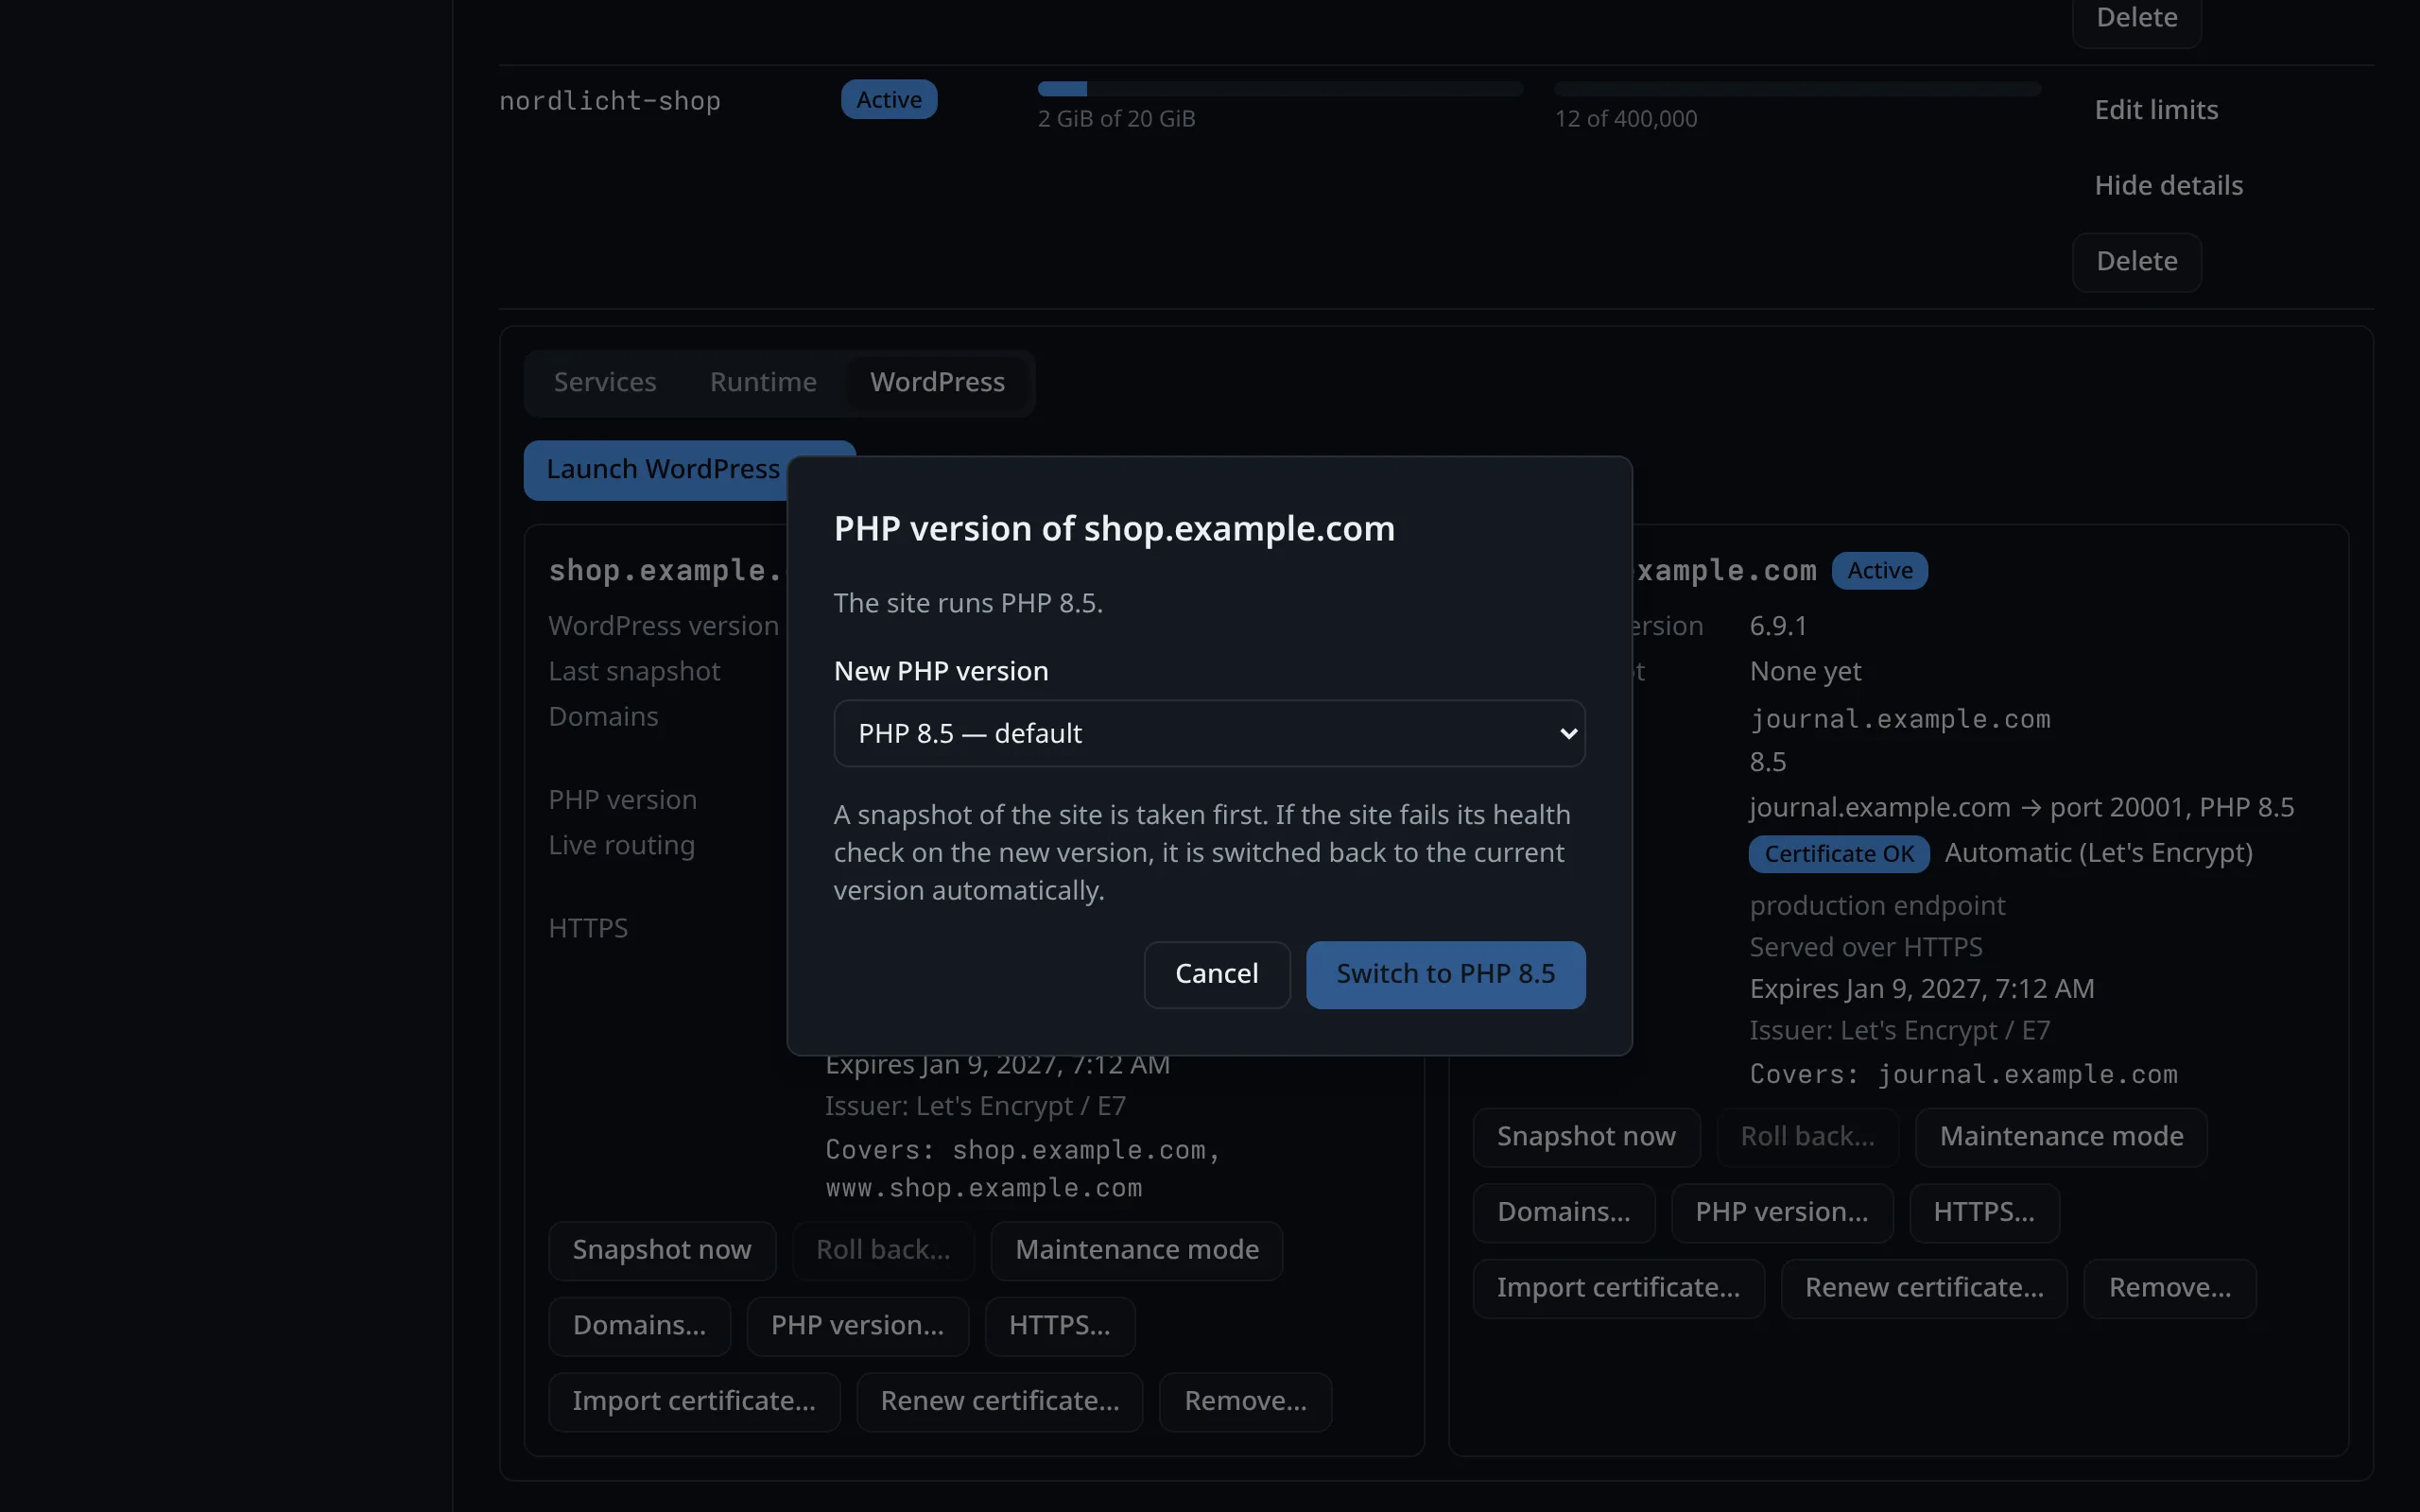The height and width of the screenshot is (1512, 2420).
Task: Click the nordlicht-shop storage usage bar
Action: 1280,89
